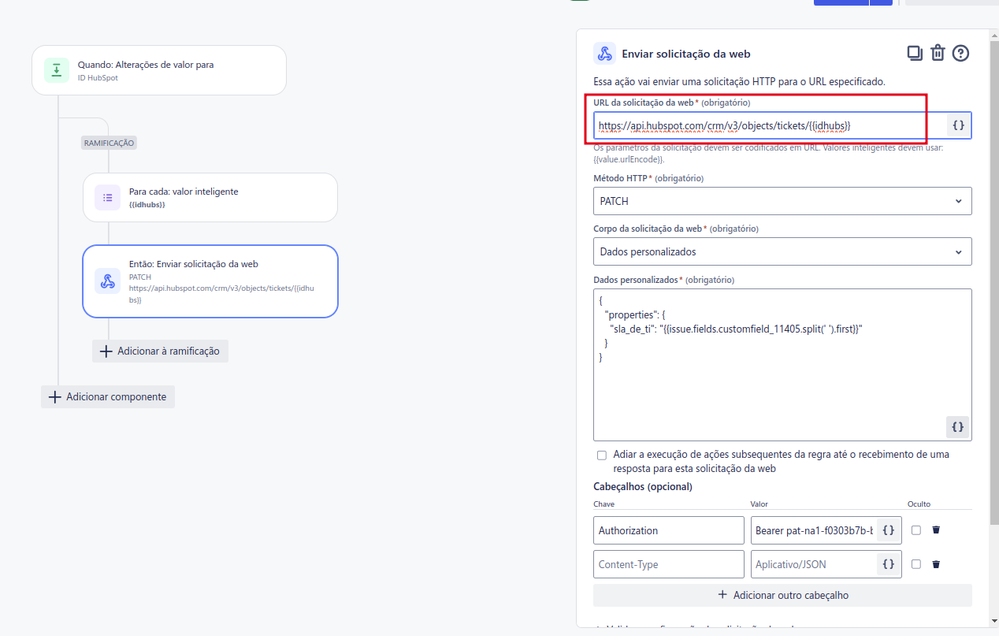This screenshot has height=636, width=999.
Task: Click 'PATCH' text on the 'Então' card
Action: [140, 277]
